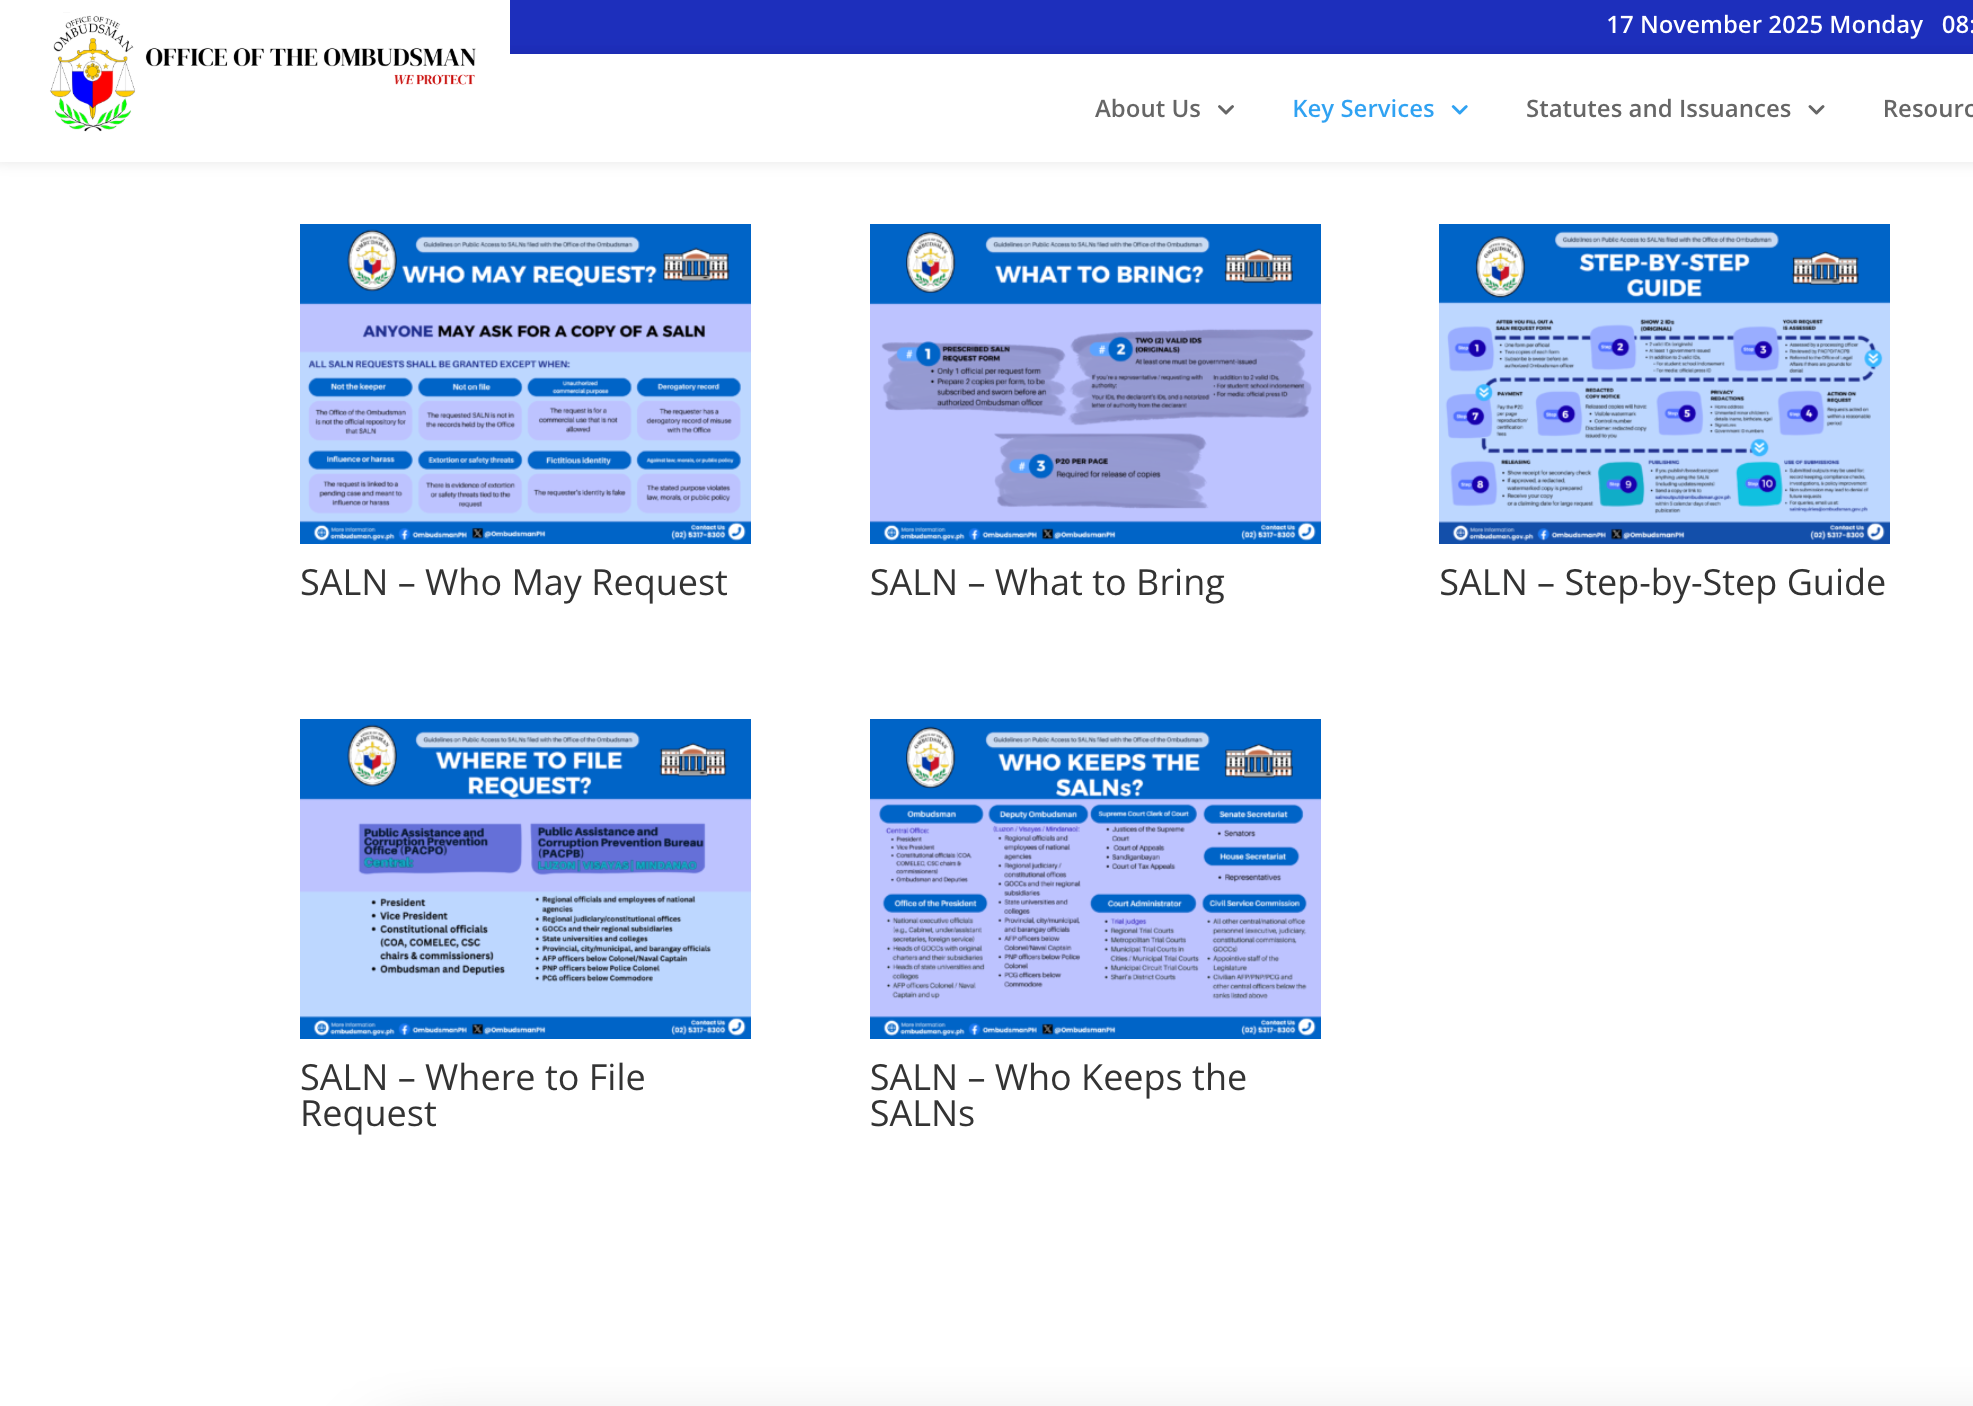Expand the Statutes and Issuances chevron
The width and height of the screenshot is (1973, 1406).
[x=1817, y=110]
